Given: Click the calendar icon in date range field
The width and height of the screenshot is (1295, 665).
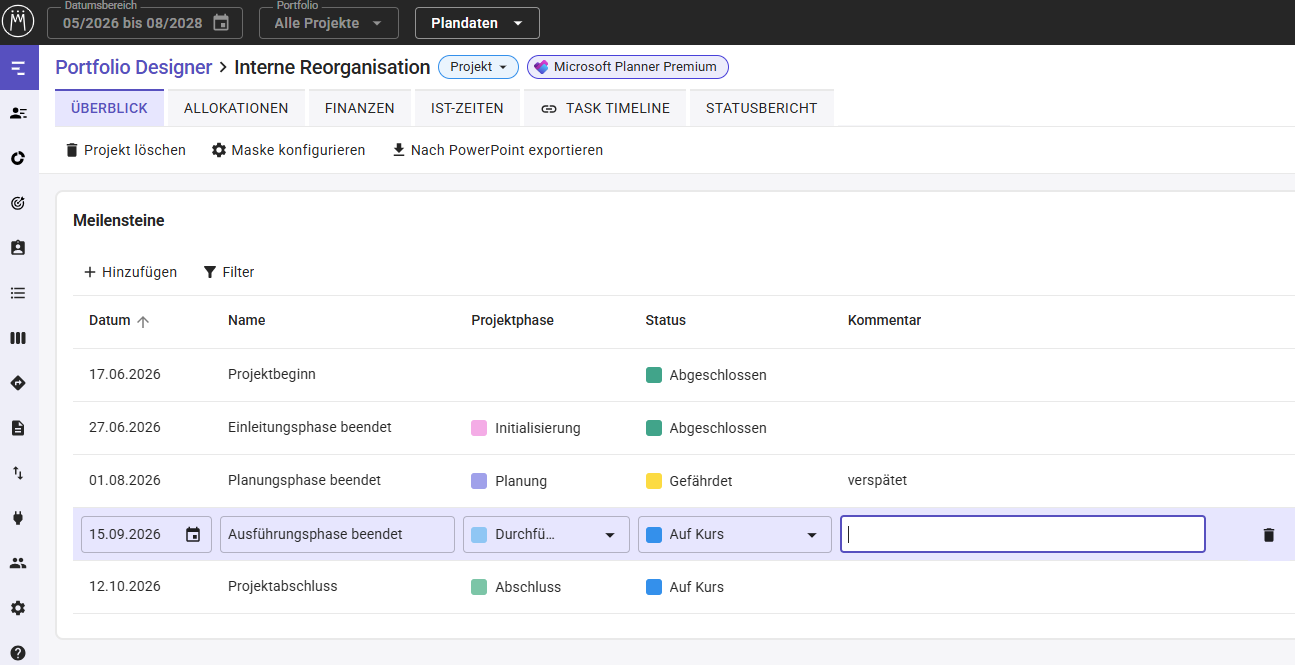Looking at the screenshot, I should coord(221,23).
